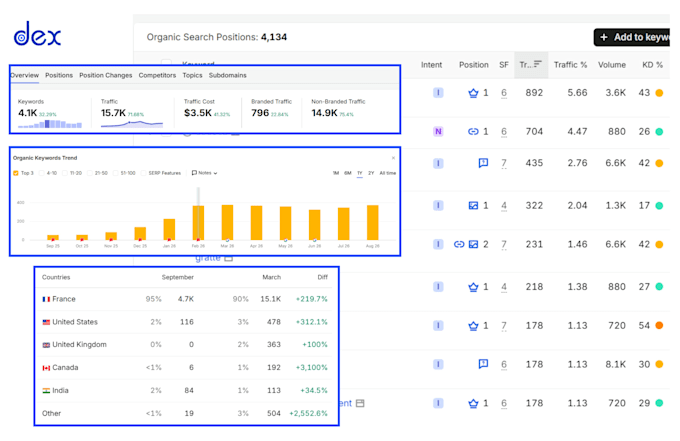Click the Navigational N intent badge in the 704 row
Image resolution: width=680 pixels, height=441 pixels.
[438, 131]
